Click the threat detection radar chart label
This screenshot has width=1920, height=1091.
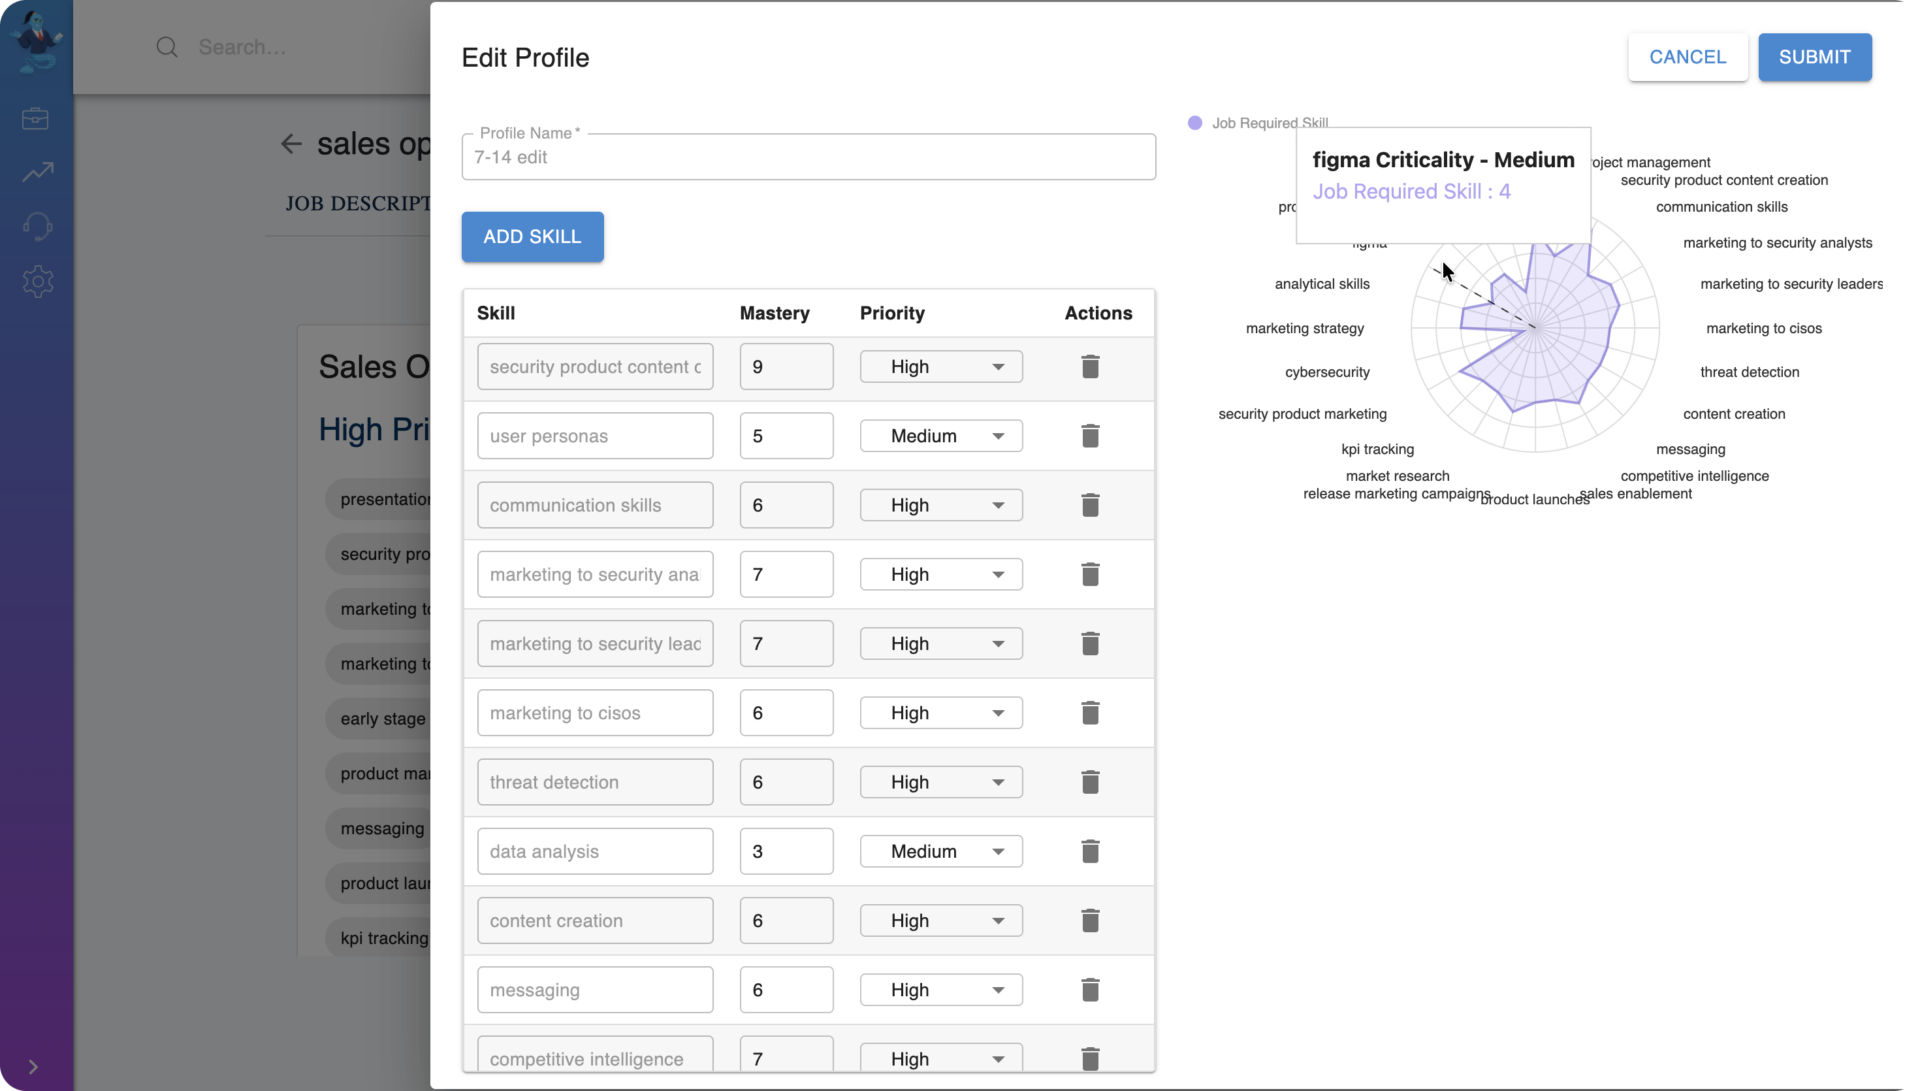click(1749, 372)
